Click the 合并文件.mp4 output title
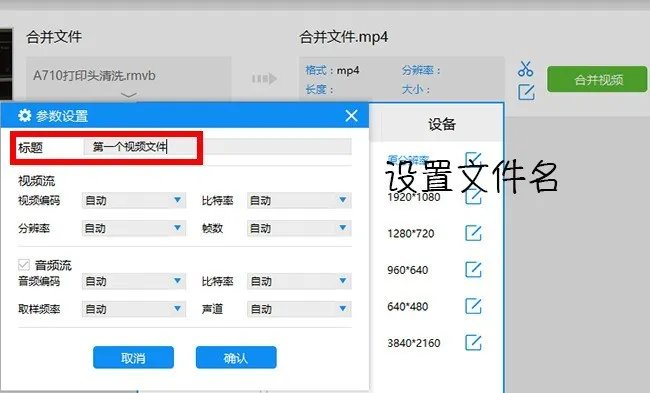Viewport: 650px width, 393px height. tap(344, 37)
